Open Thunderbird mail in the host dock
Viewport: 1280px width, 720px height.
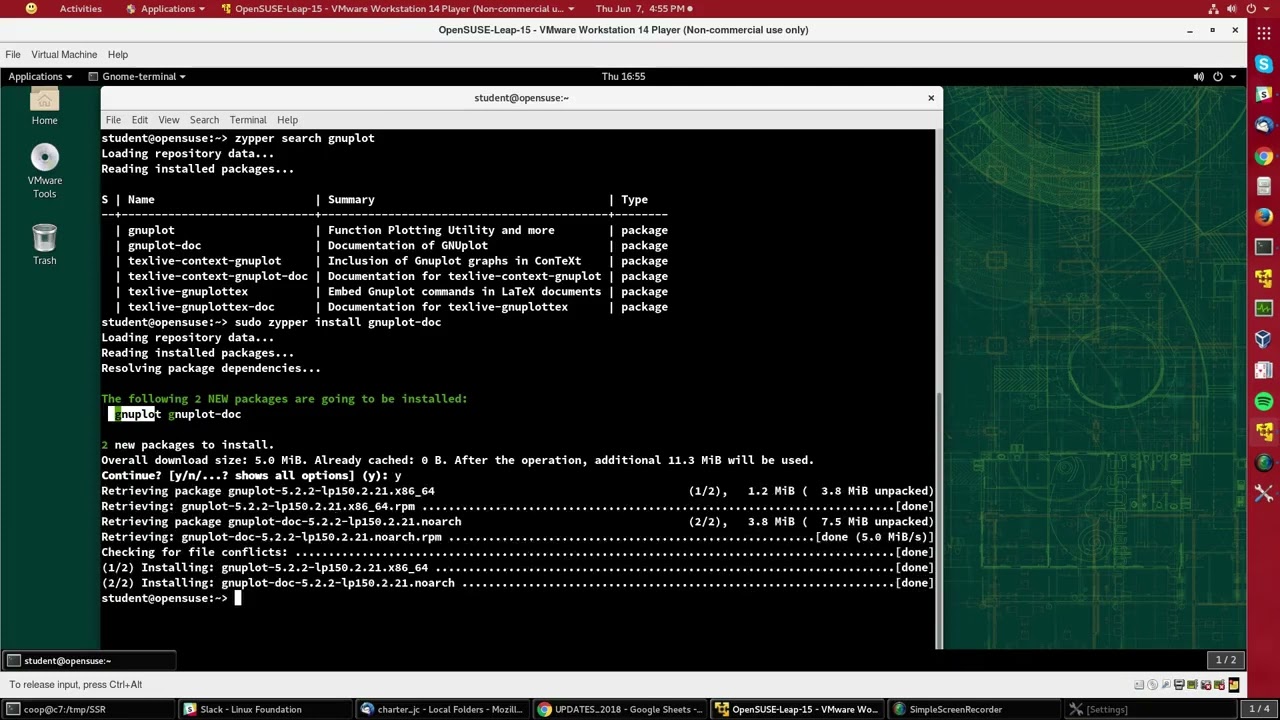[1264, 125]
